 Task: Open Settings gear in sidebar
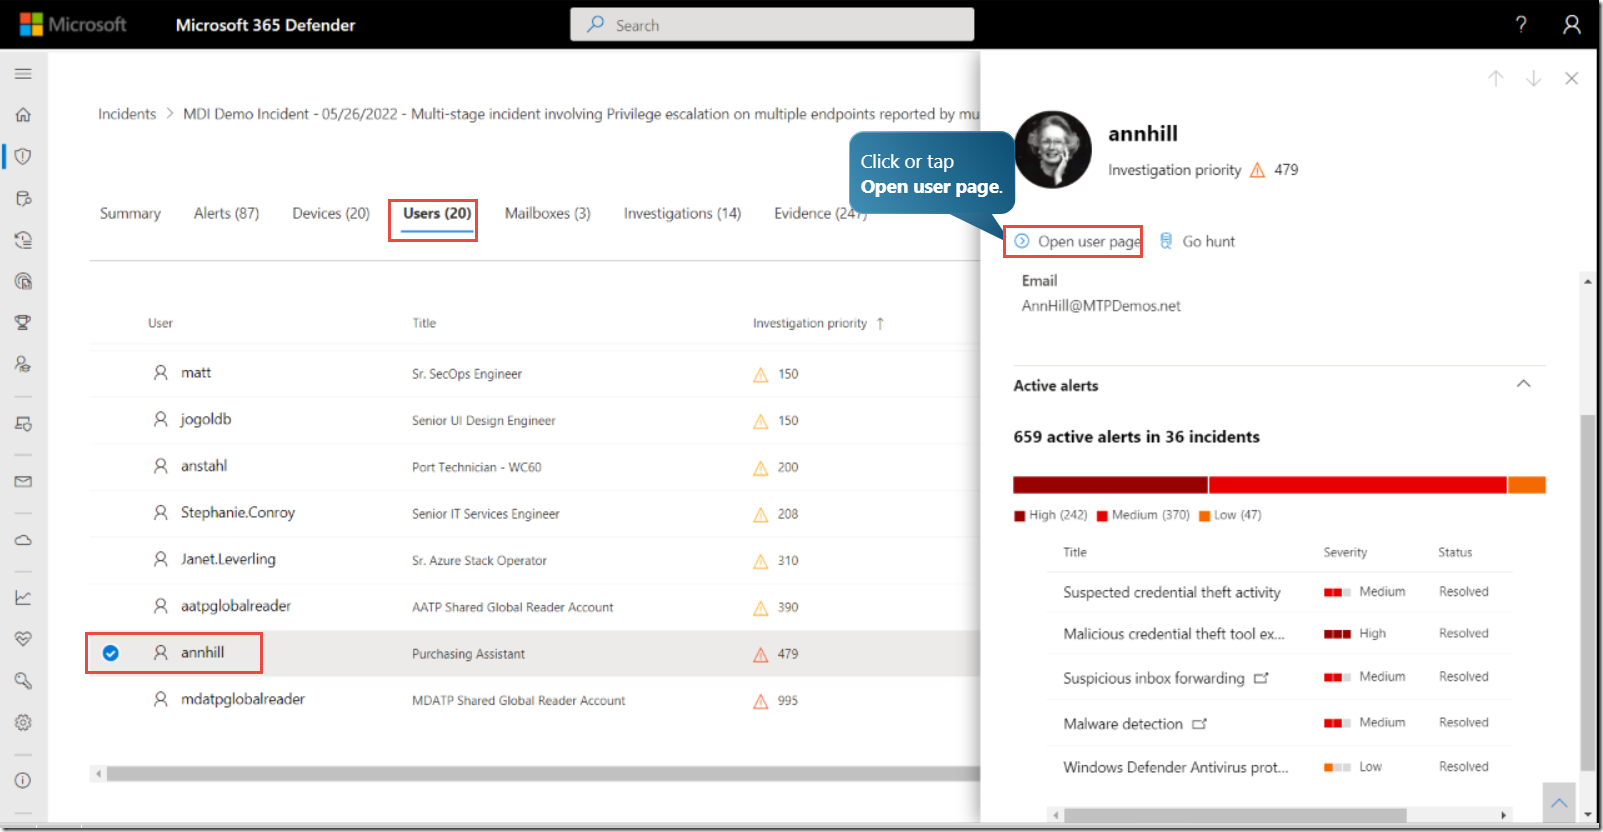pos(23,722)
